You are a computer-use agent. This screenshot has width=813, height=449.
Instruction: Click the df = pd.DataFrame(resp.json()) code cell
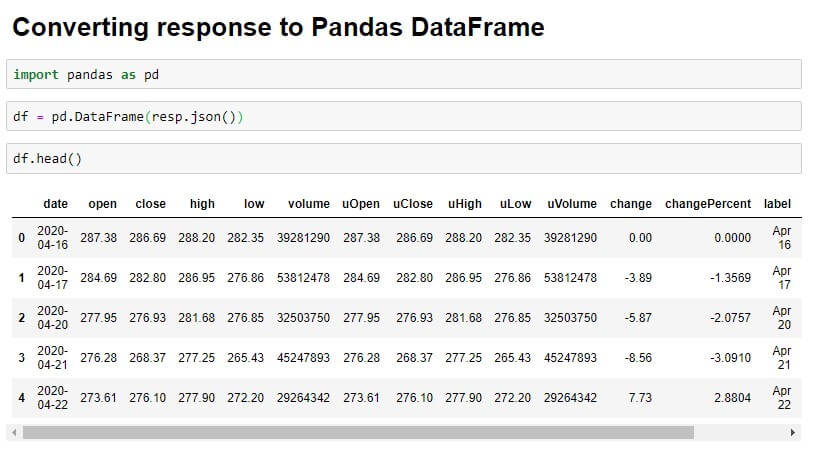404,116
